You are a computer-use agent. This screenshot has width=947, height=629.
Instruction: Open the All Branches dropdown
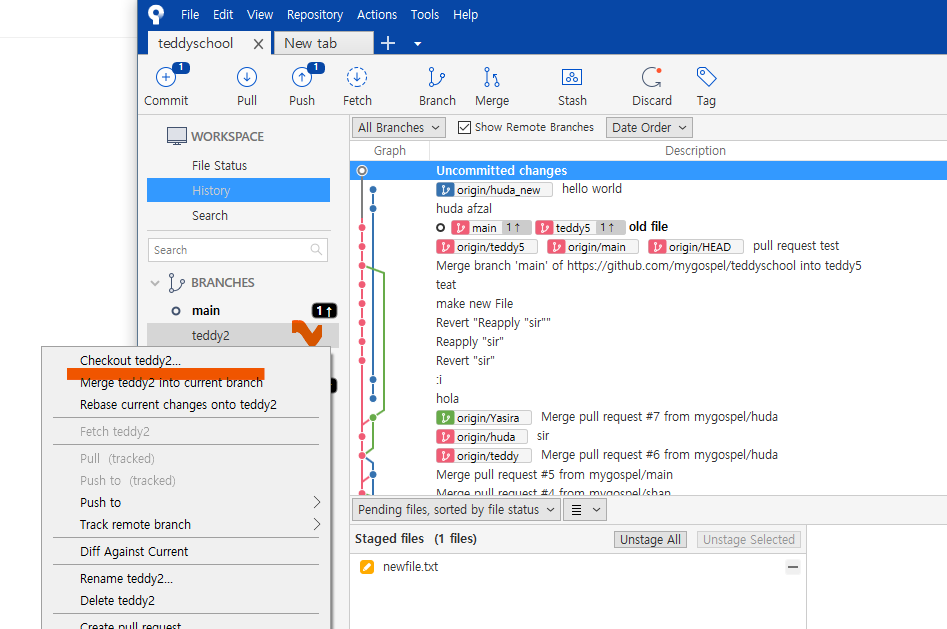pyautogui.click(x=399, y=127)
